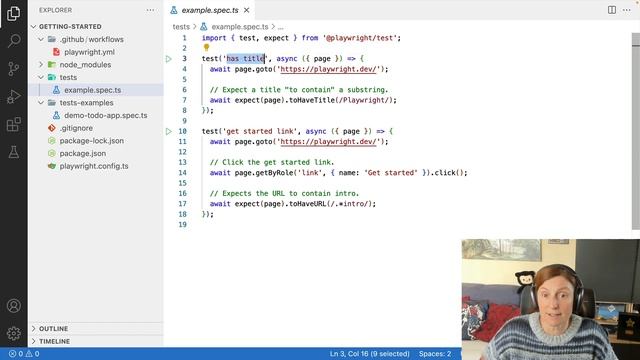The width and height of the screenshot is (640, 360).
Task: Click 'toHaveTitle' on line 7
Action: [312, 100]
